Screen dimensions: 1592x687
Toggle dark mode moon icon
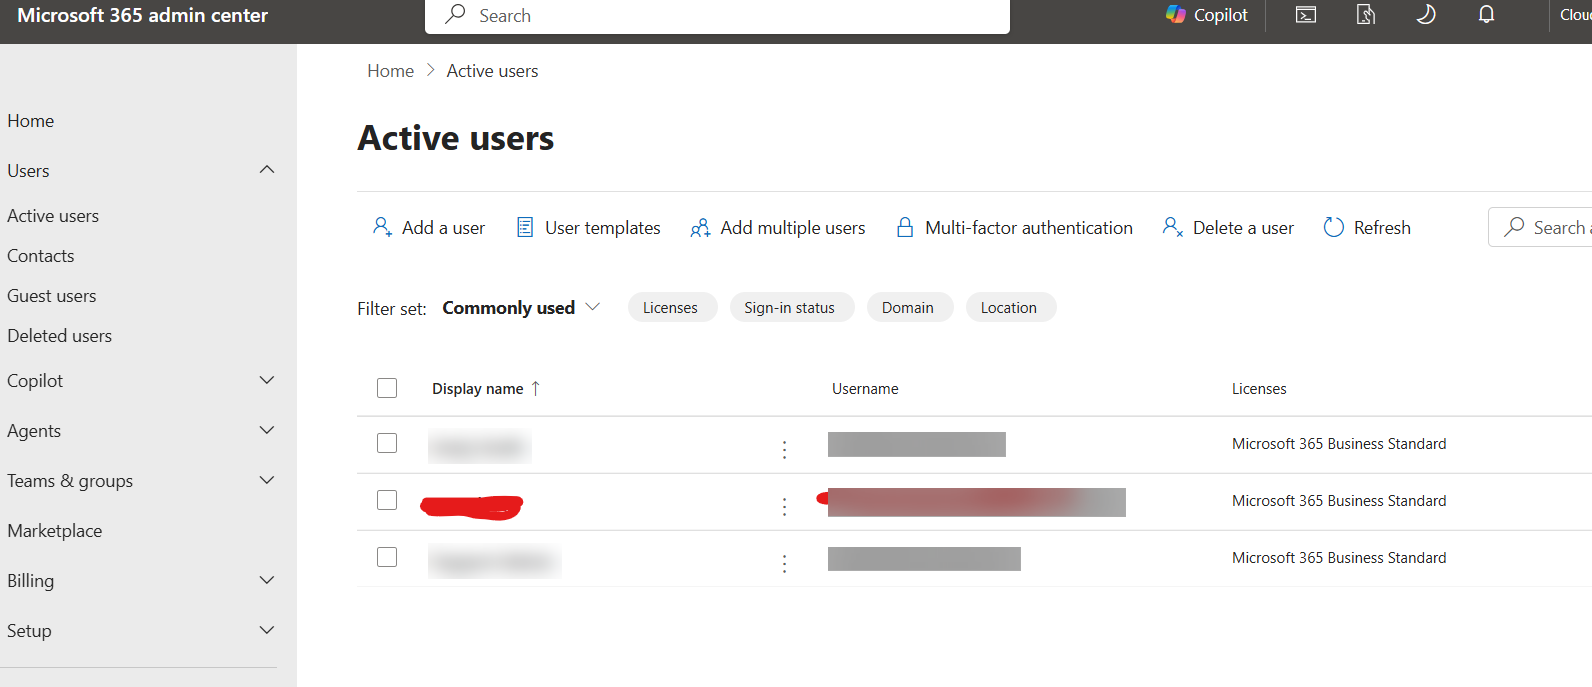tap(1426, 15)
